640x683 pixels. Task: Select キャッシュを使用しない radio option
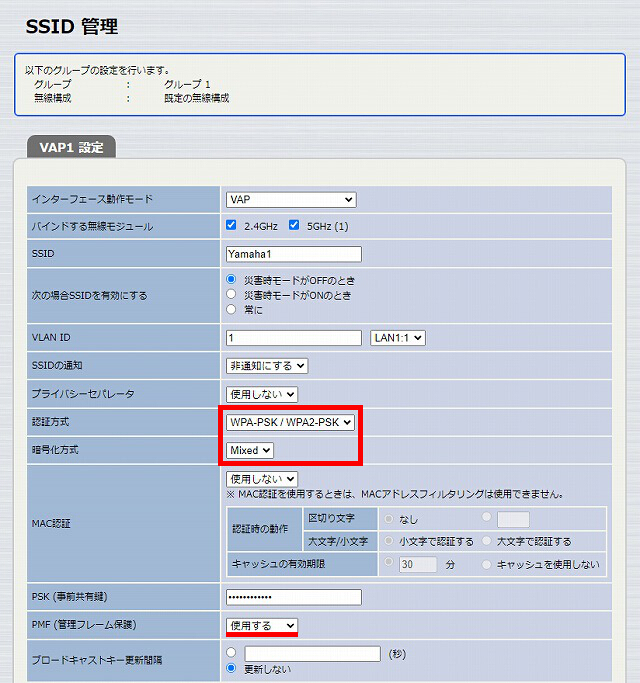point(487,565)
